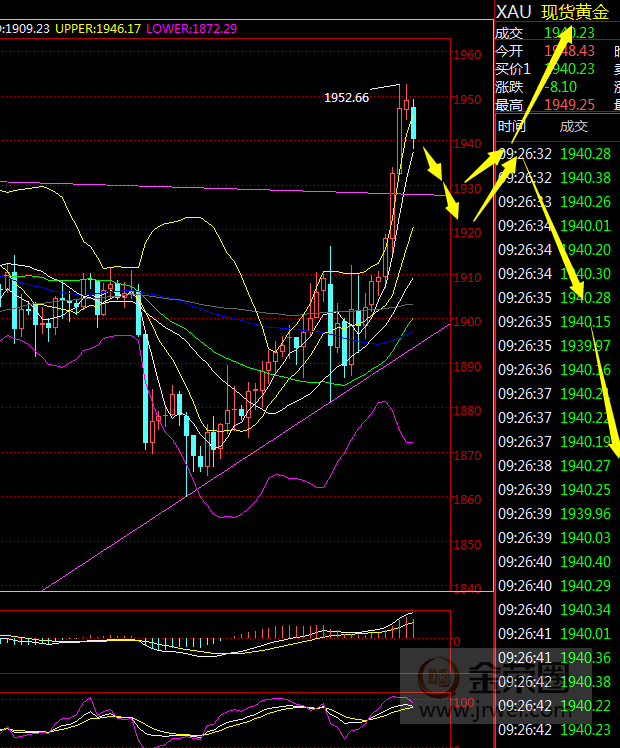Image resolution: width=620 pixels, height=748 pixels.
Task: Select the 今开 value 1948.43
Action: 570,51
